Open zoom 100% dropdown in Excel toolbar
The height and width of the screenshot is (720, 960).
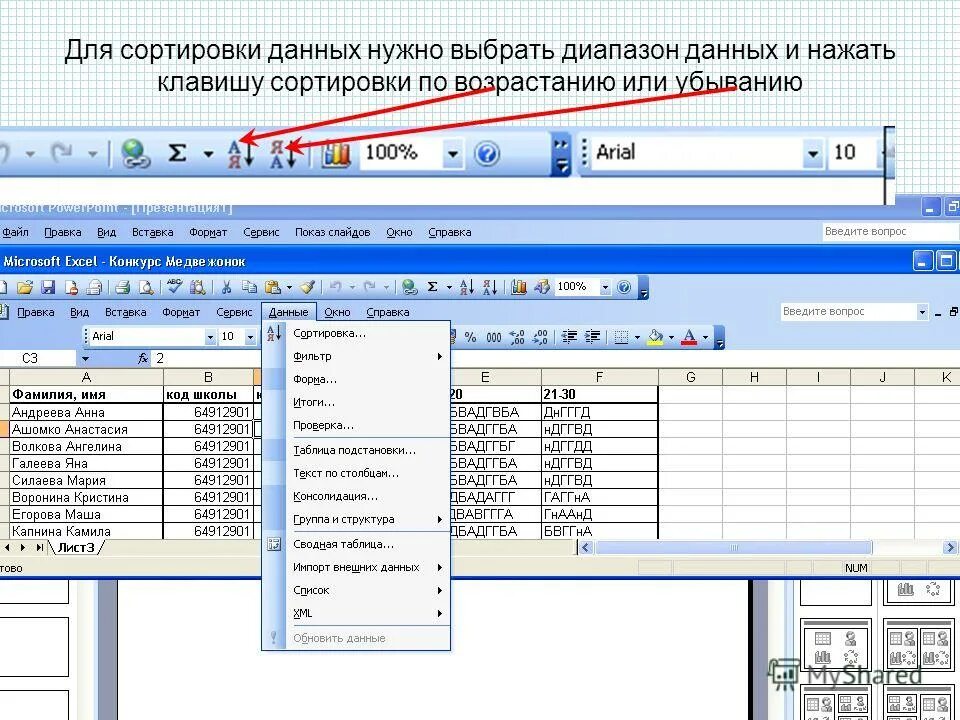(x=605, y=287)
